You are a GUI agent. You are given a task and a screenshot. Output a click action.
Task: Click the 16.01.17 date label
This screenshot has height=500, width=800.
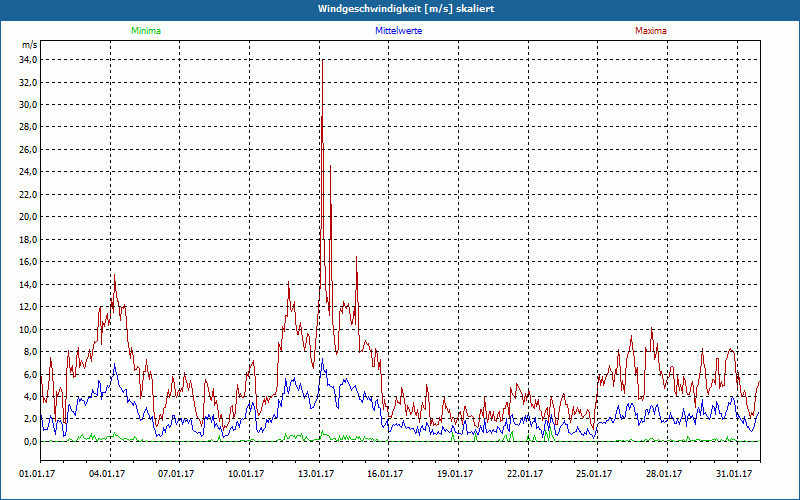(x=385, y=474)
